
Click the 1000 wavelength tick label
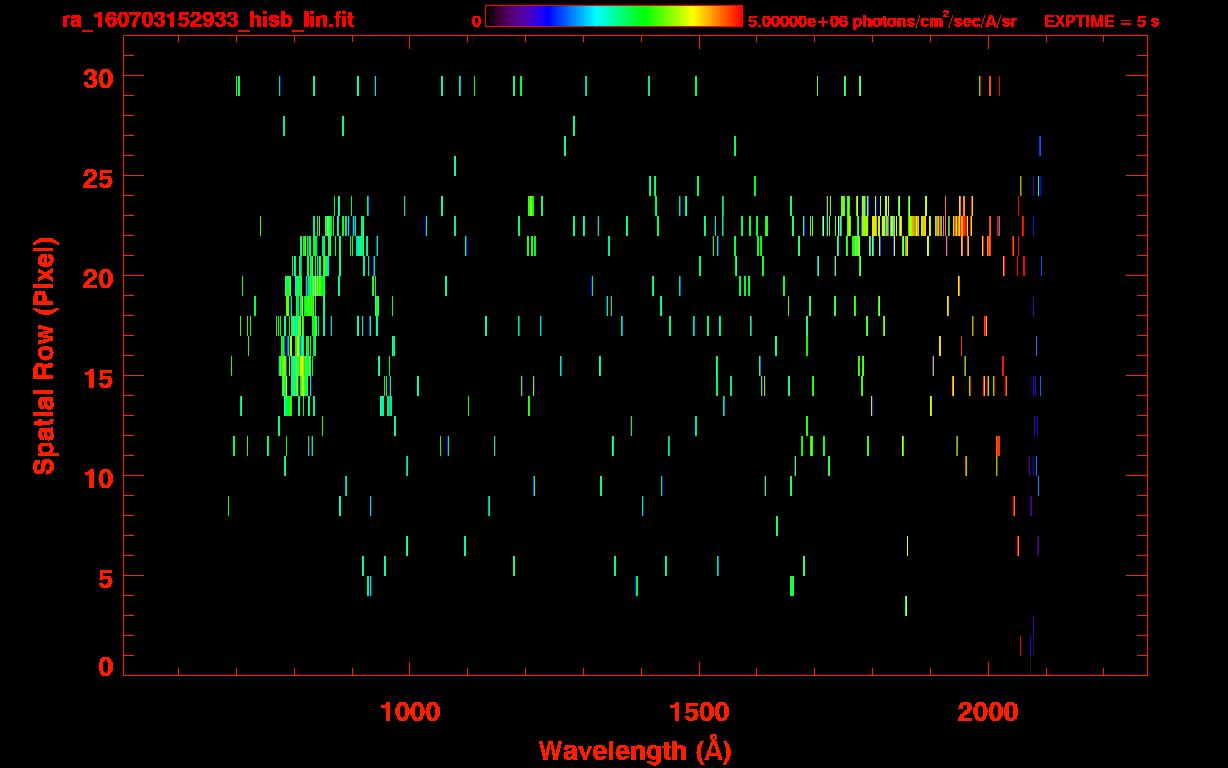click(x=409, y=711)
